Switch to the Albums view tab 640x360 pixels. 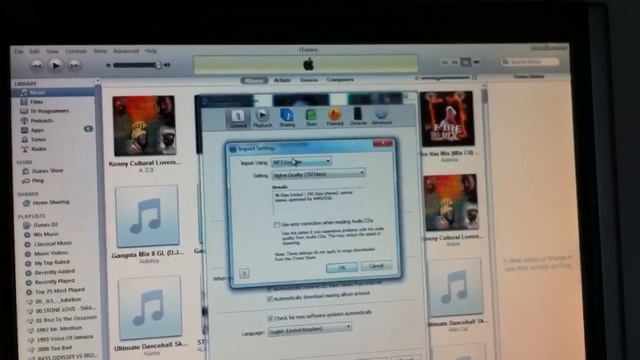[254, 80]
